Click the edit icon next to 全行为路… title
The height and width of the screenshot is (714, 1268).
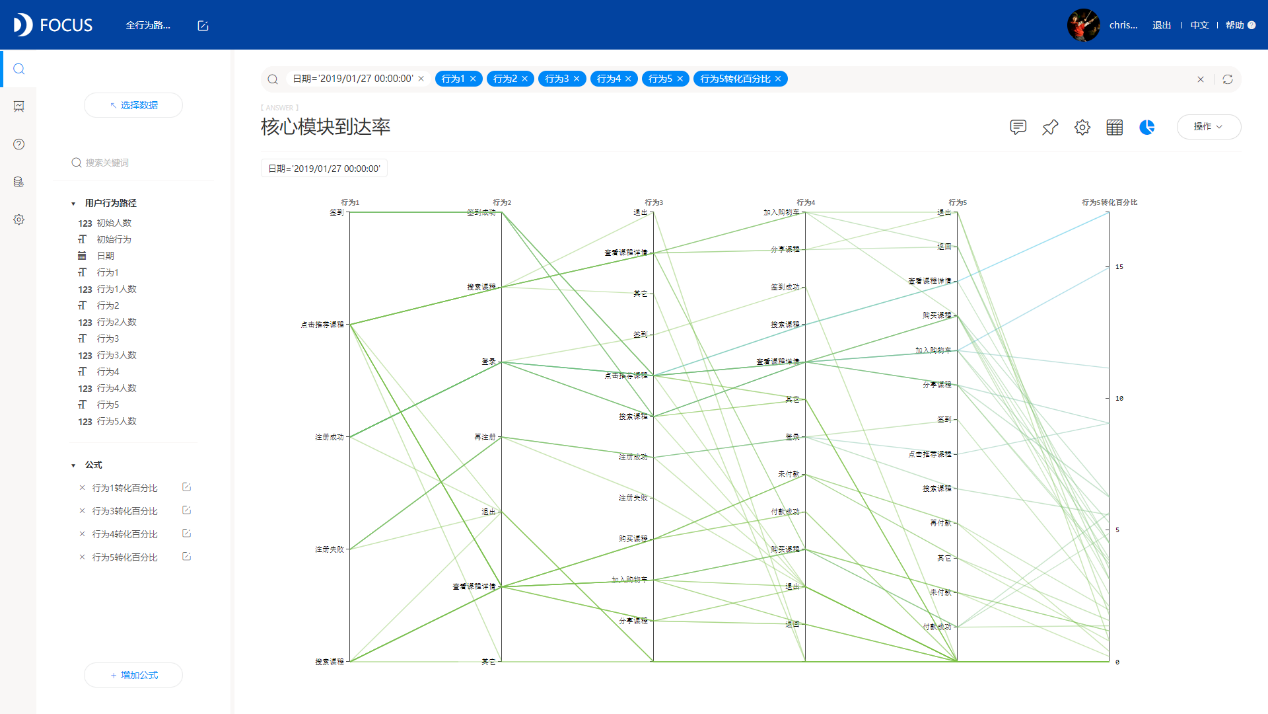tap(203, 25)
